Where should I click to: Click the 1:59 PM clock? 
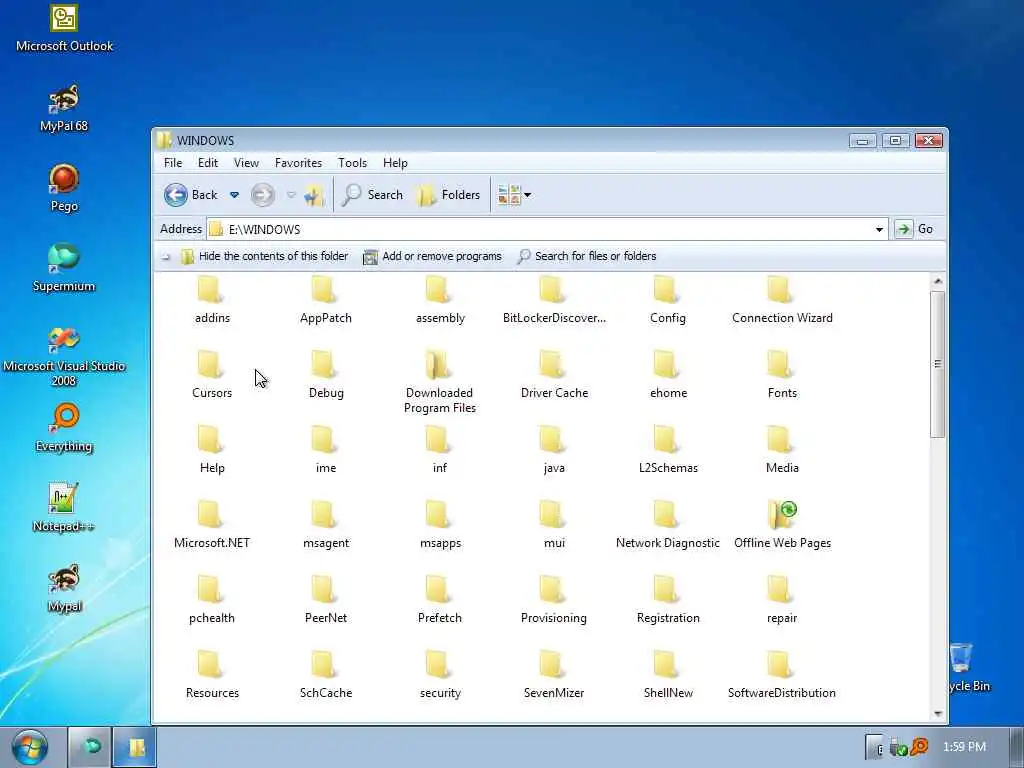click(964, 746)
